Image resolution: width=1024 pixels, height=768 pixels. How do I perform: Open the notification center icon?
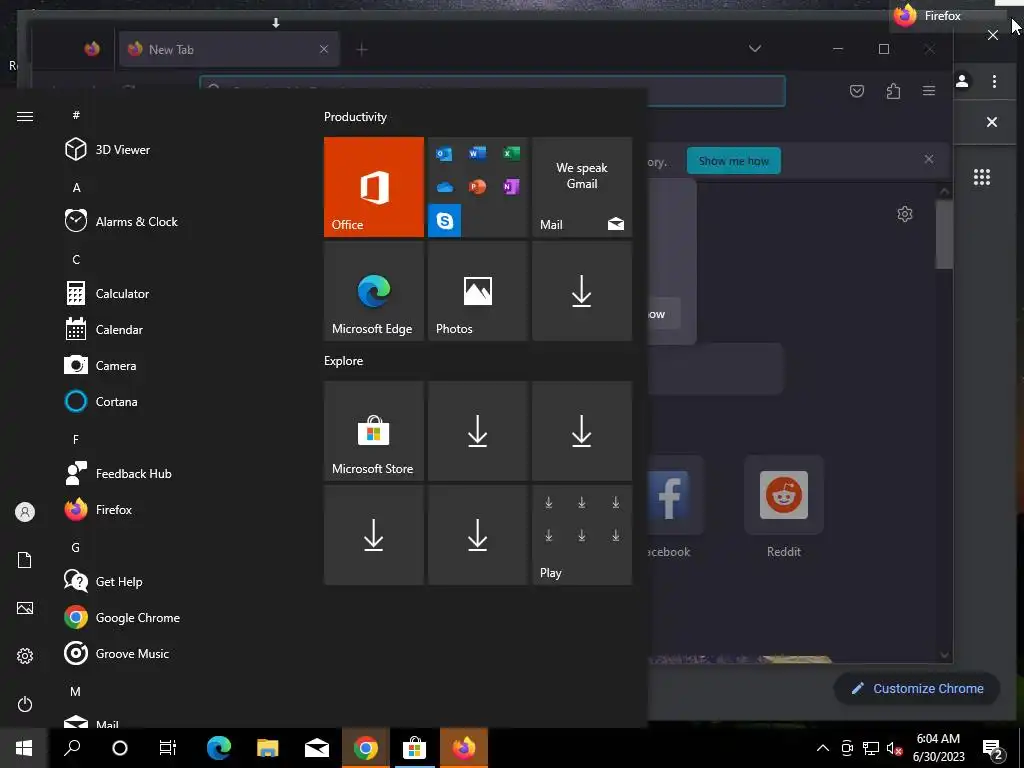click(993, 749)
